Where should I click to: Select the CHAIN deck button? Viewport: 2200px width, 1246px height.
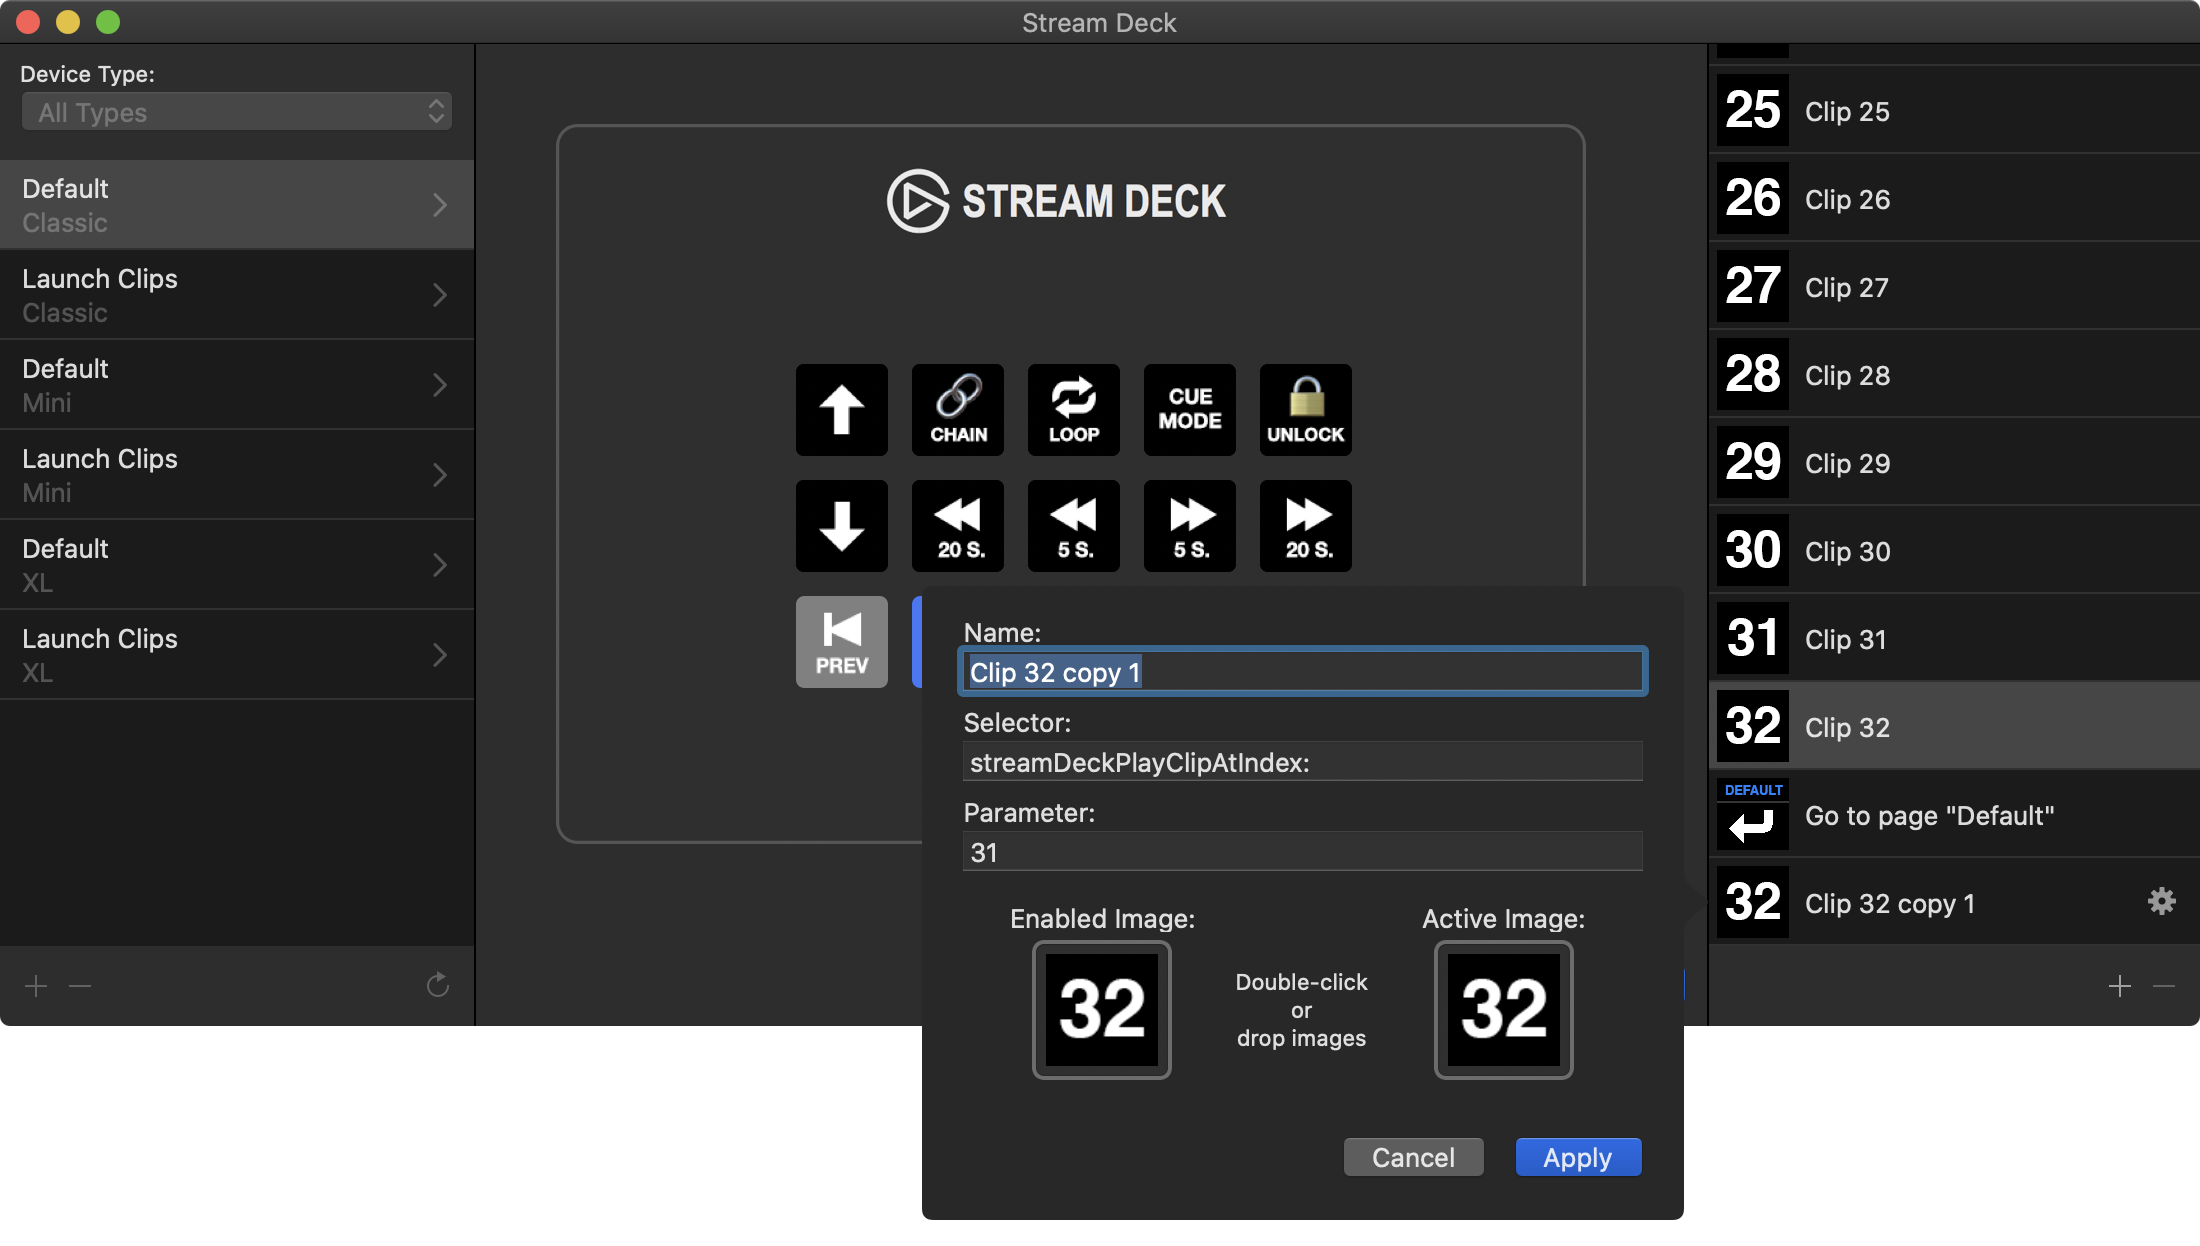click(x=958, y=410)
